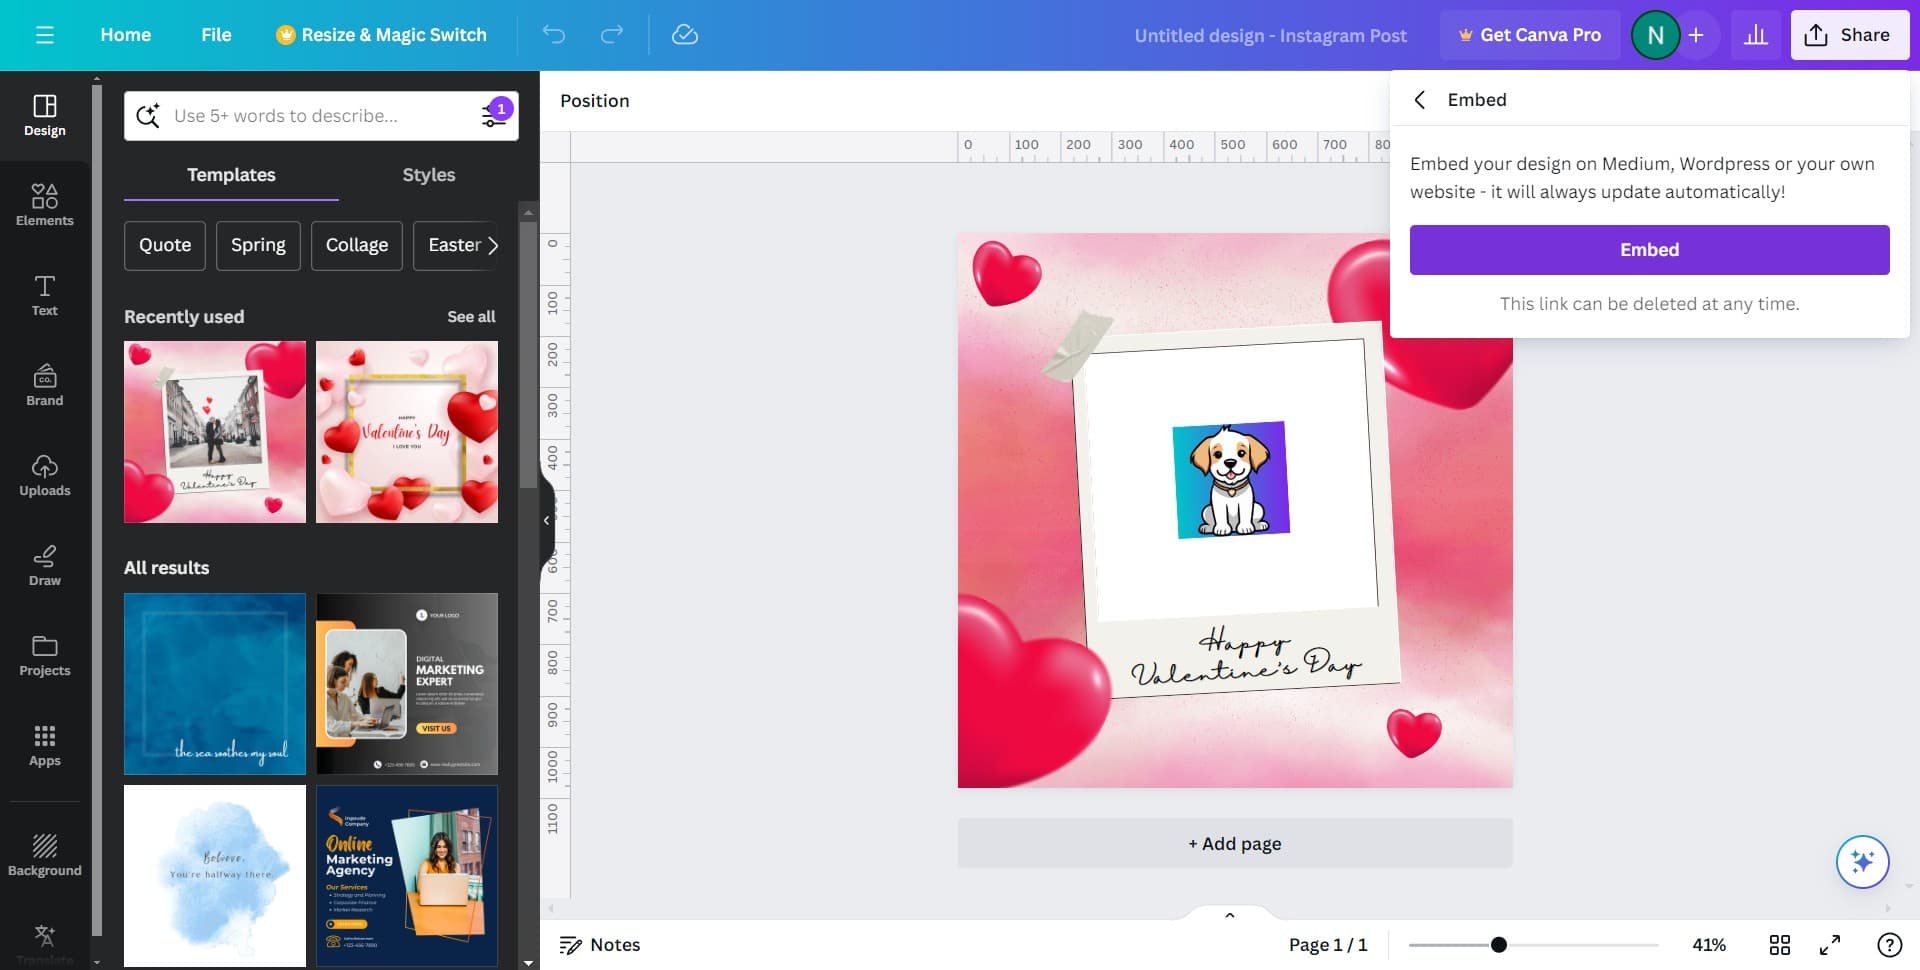Open the File menu
Image resolution: width=1920 pixels, height=970 pixels.
[x=216, y=35]
